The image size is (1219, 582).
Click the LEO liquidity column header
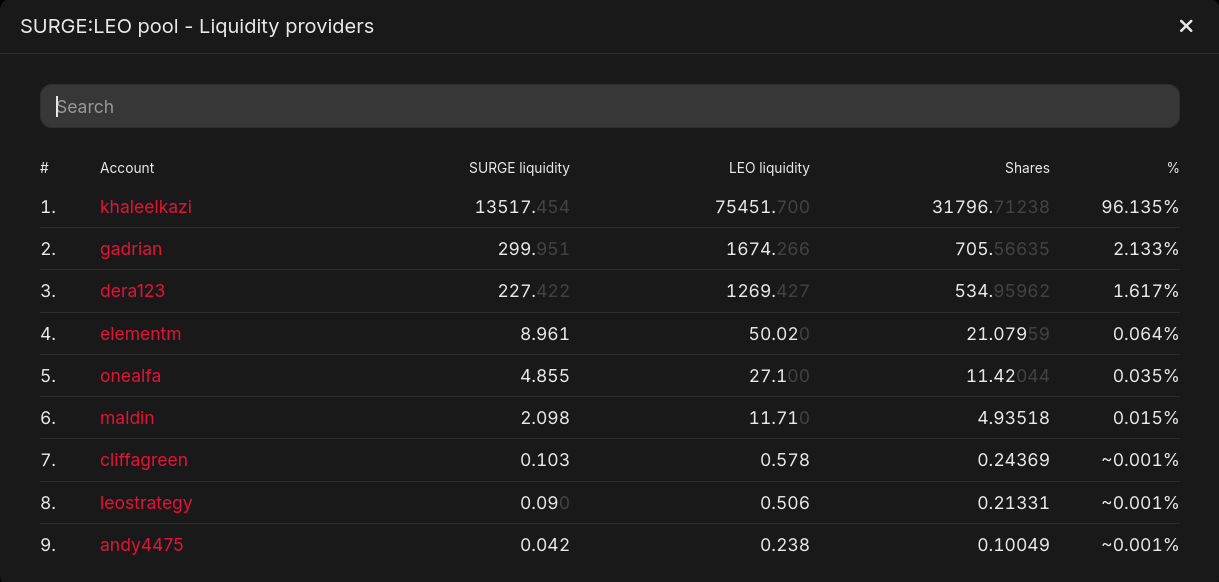click(769, 168)
